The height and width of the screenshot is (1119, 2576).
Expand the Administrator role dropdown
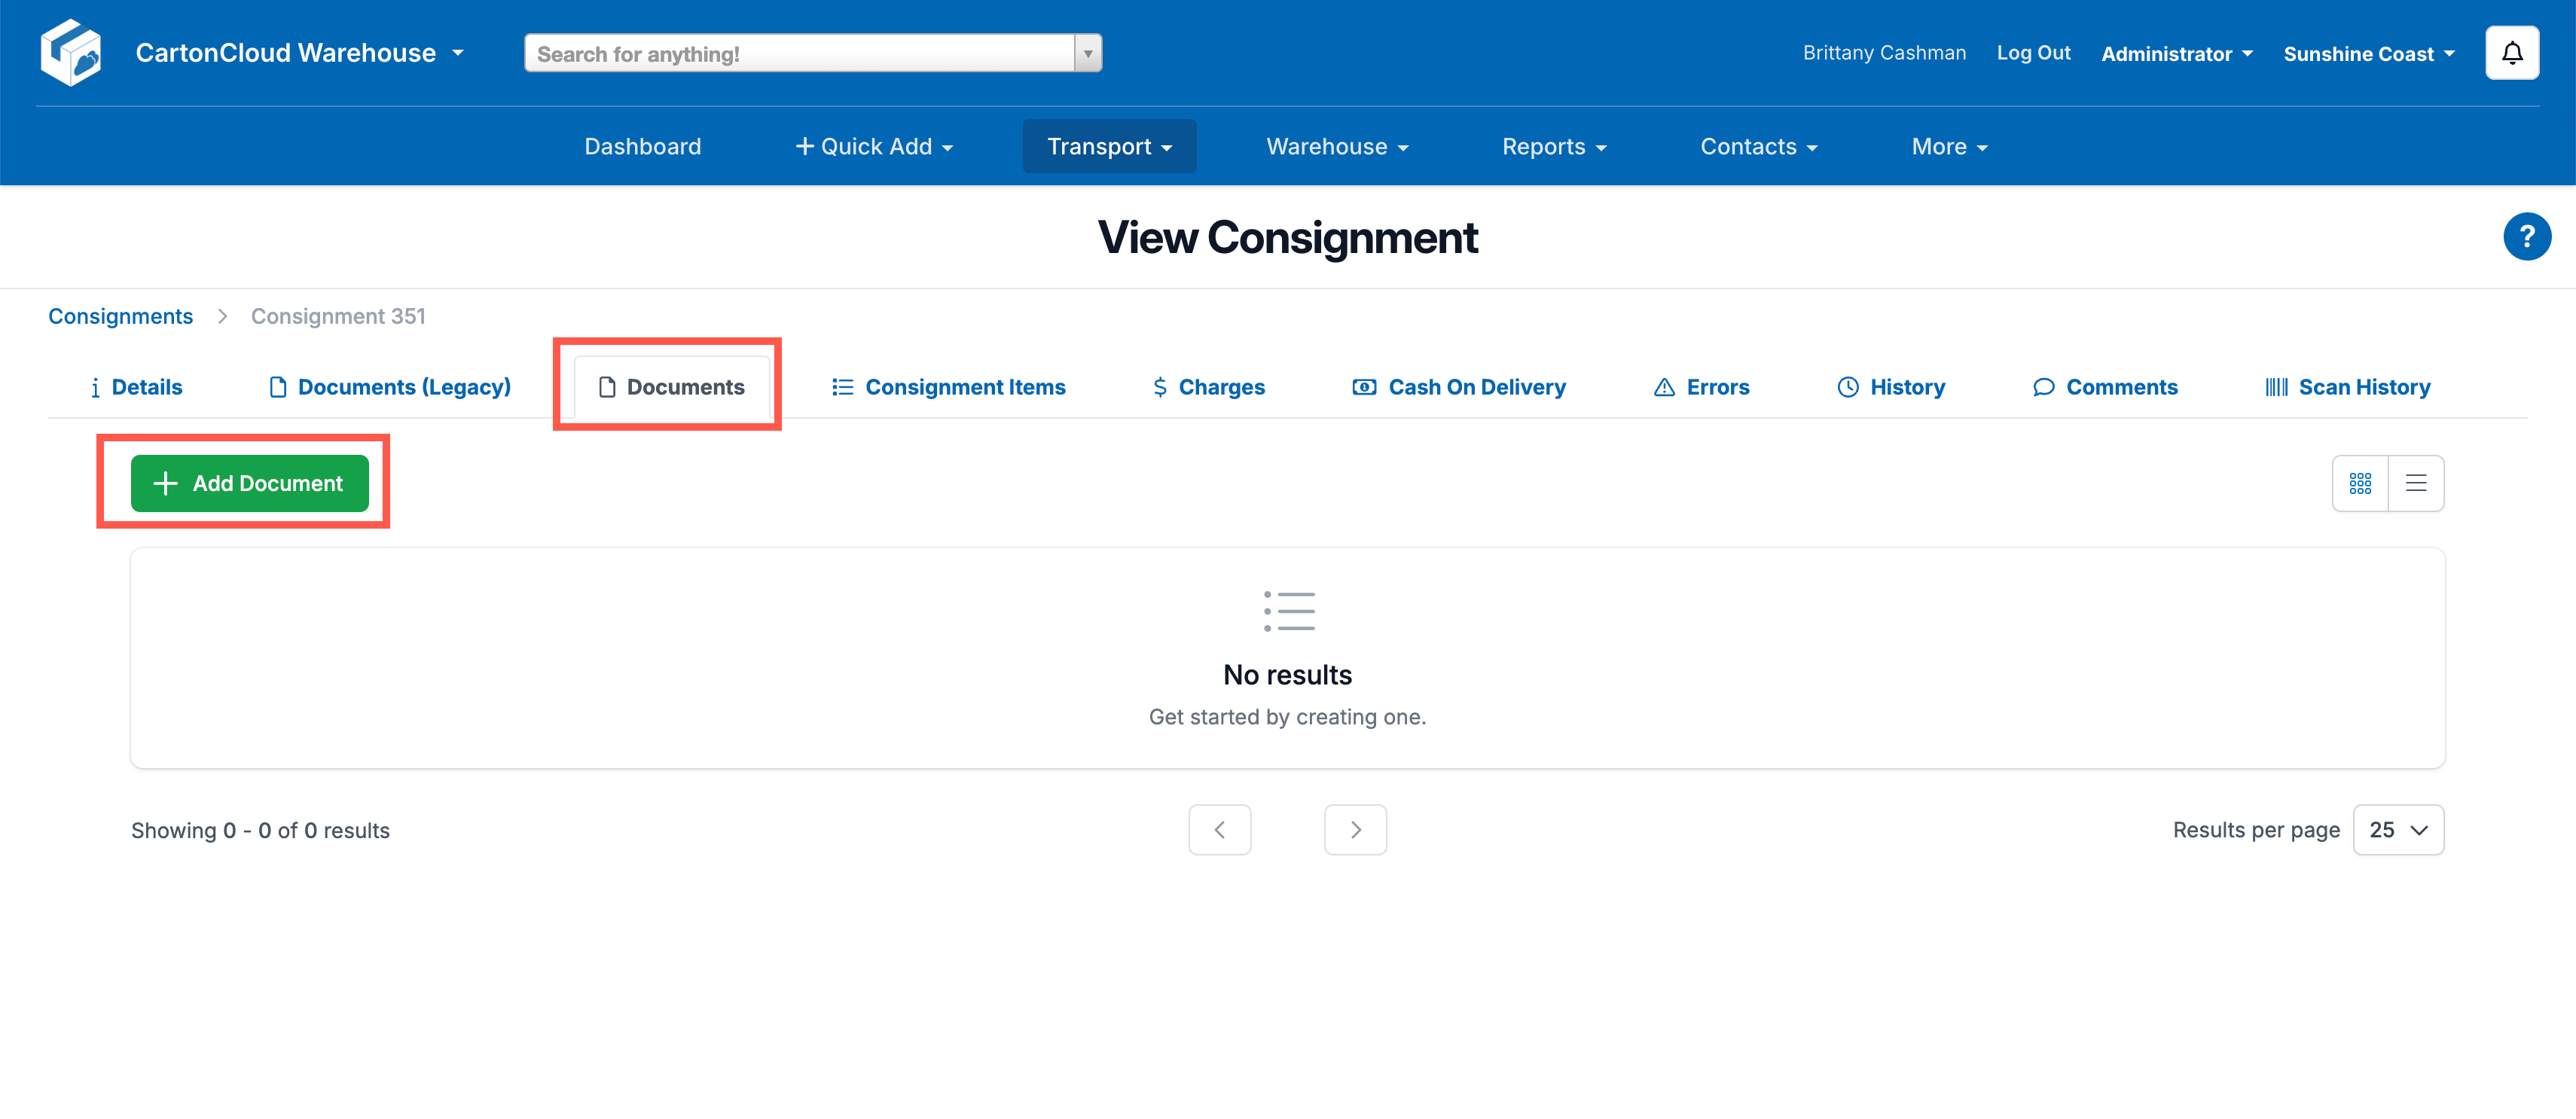[x=2175, y=54]
